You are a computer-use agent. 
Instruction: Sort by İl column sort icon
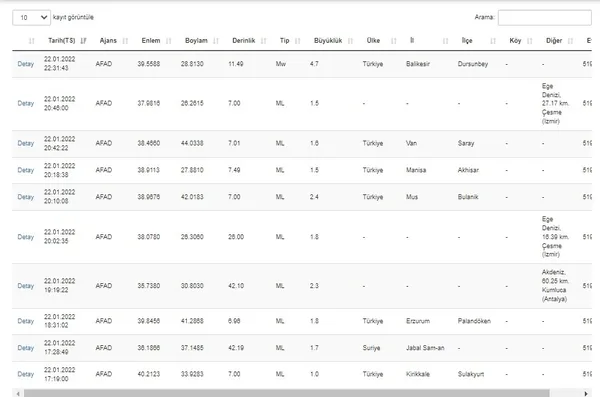(445, 41)
